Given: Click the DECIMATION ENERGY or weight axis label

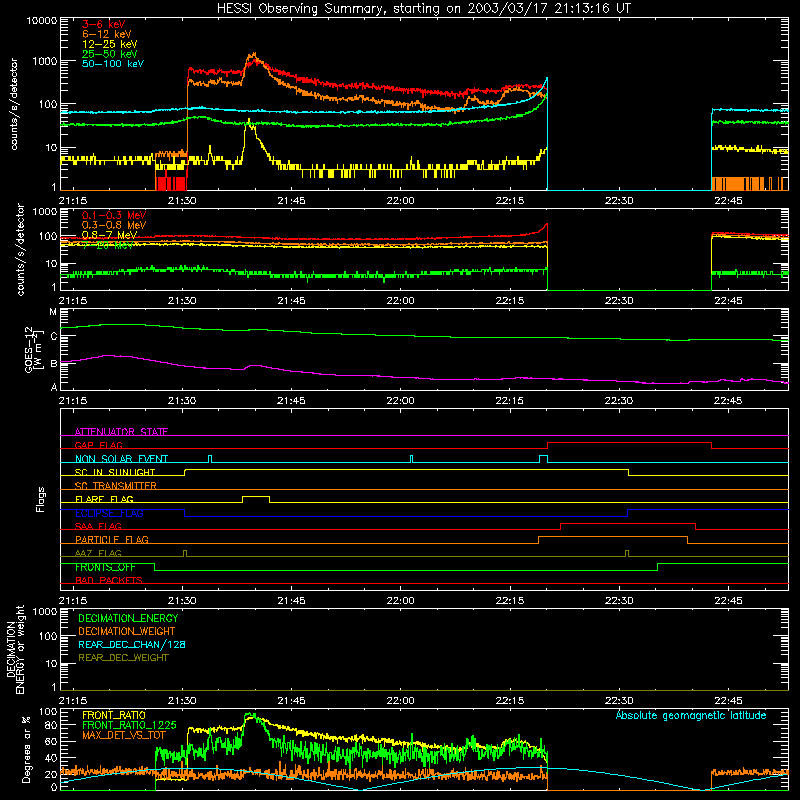Looking at the screenshot, I should click(15, 649).
